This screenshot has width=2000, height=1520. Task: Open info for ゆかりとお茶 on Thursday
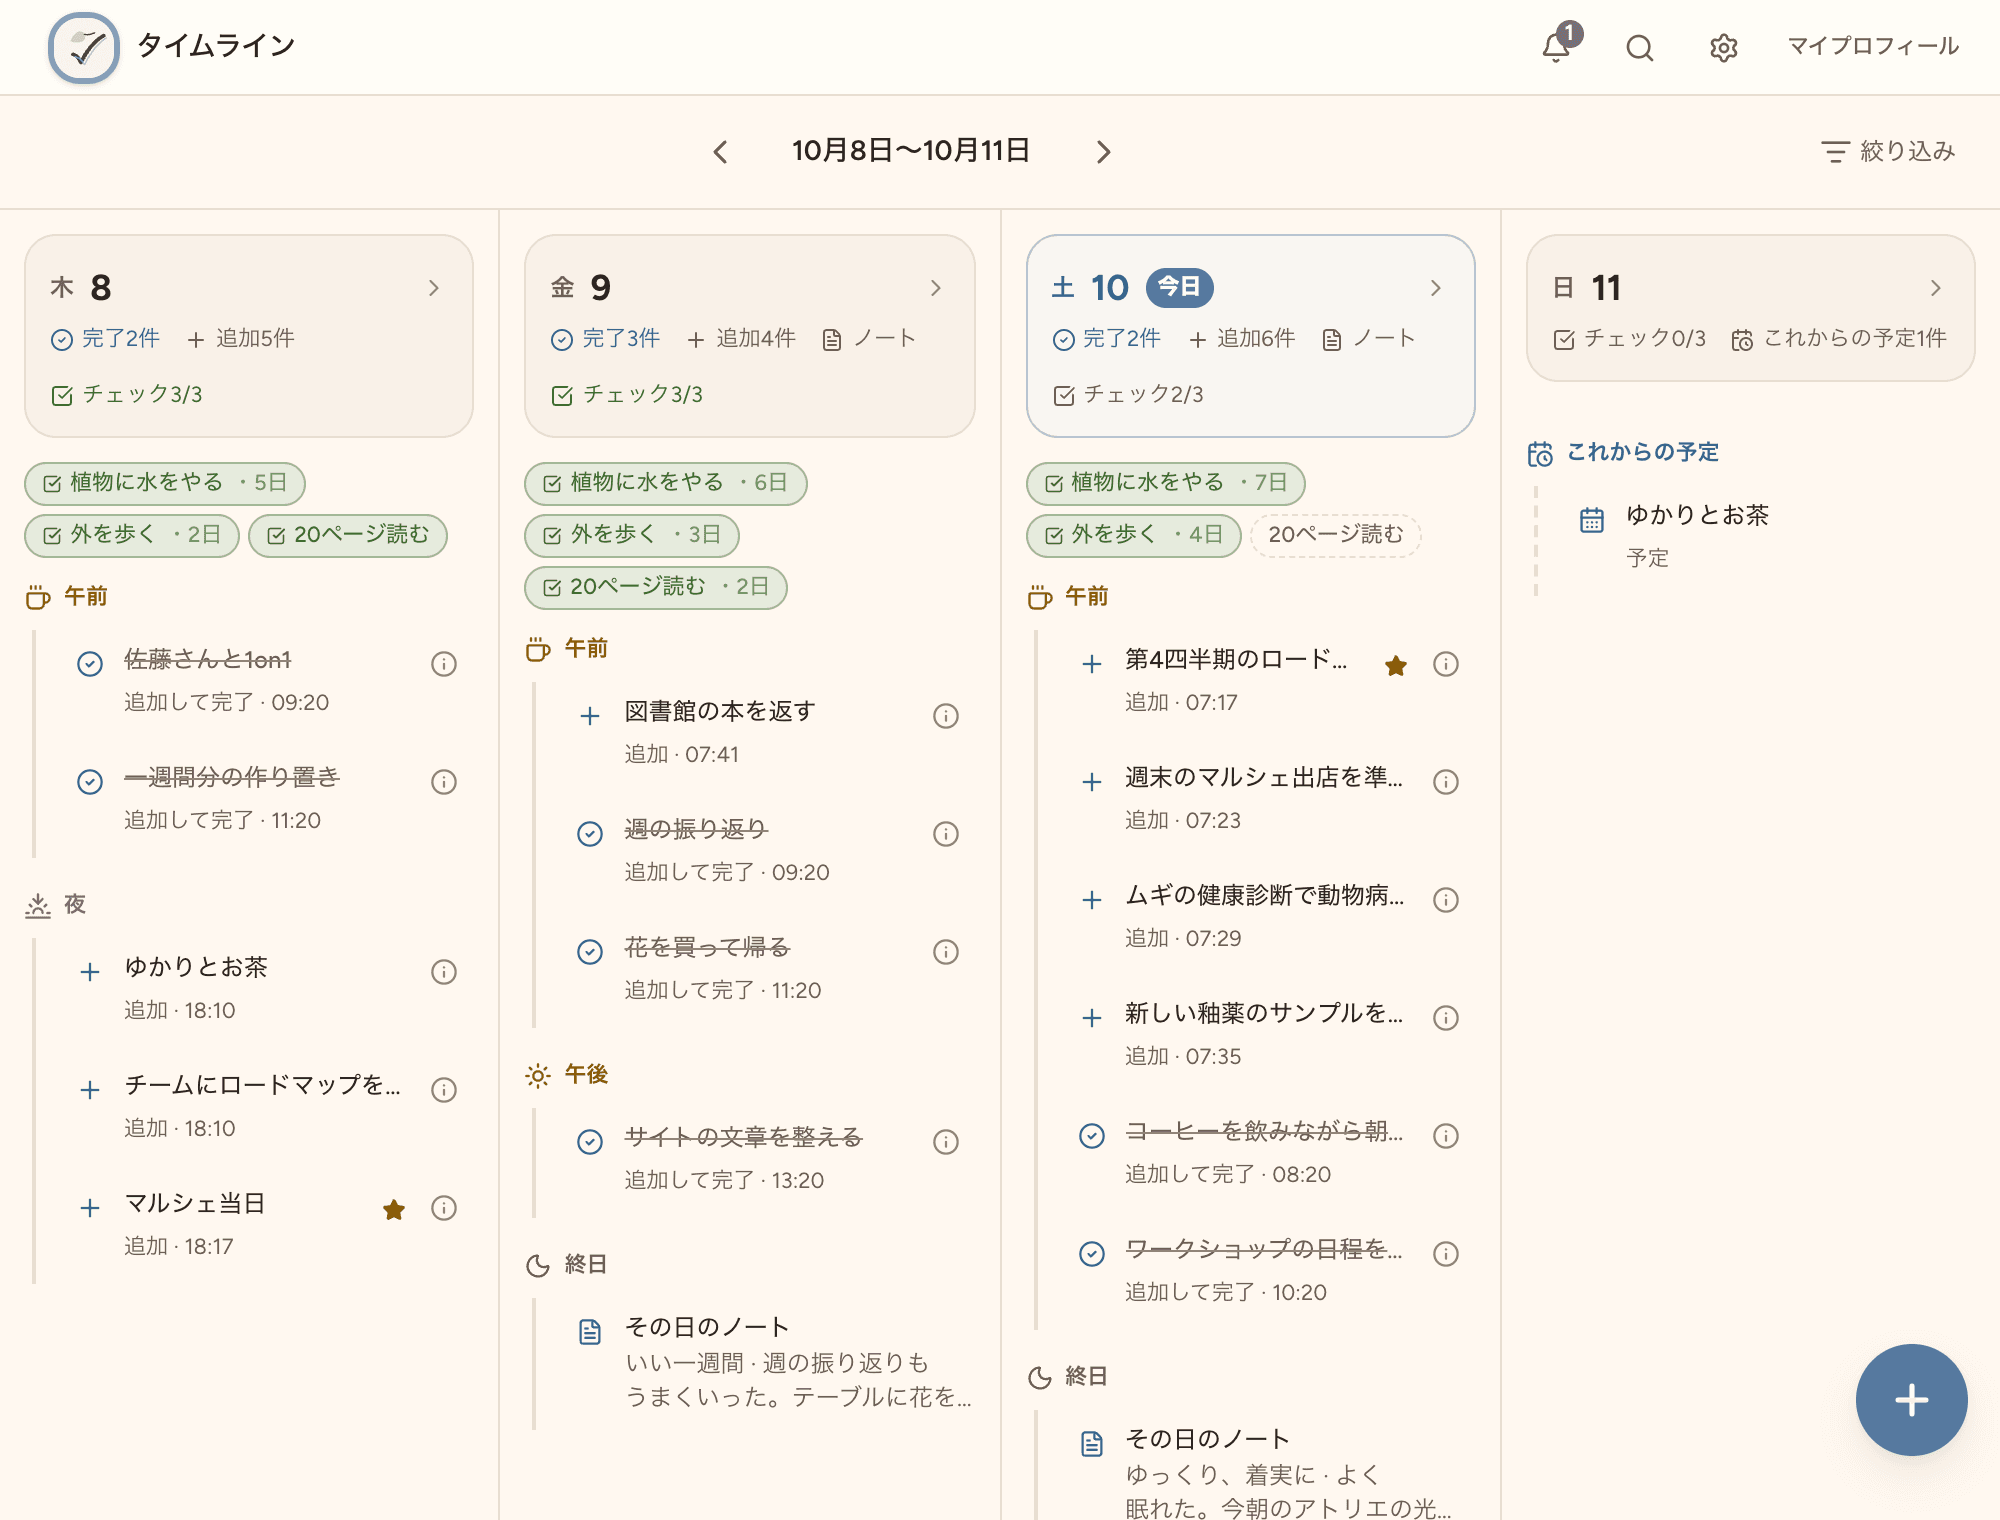click(x=444, y=972)
